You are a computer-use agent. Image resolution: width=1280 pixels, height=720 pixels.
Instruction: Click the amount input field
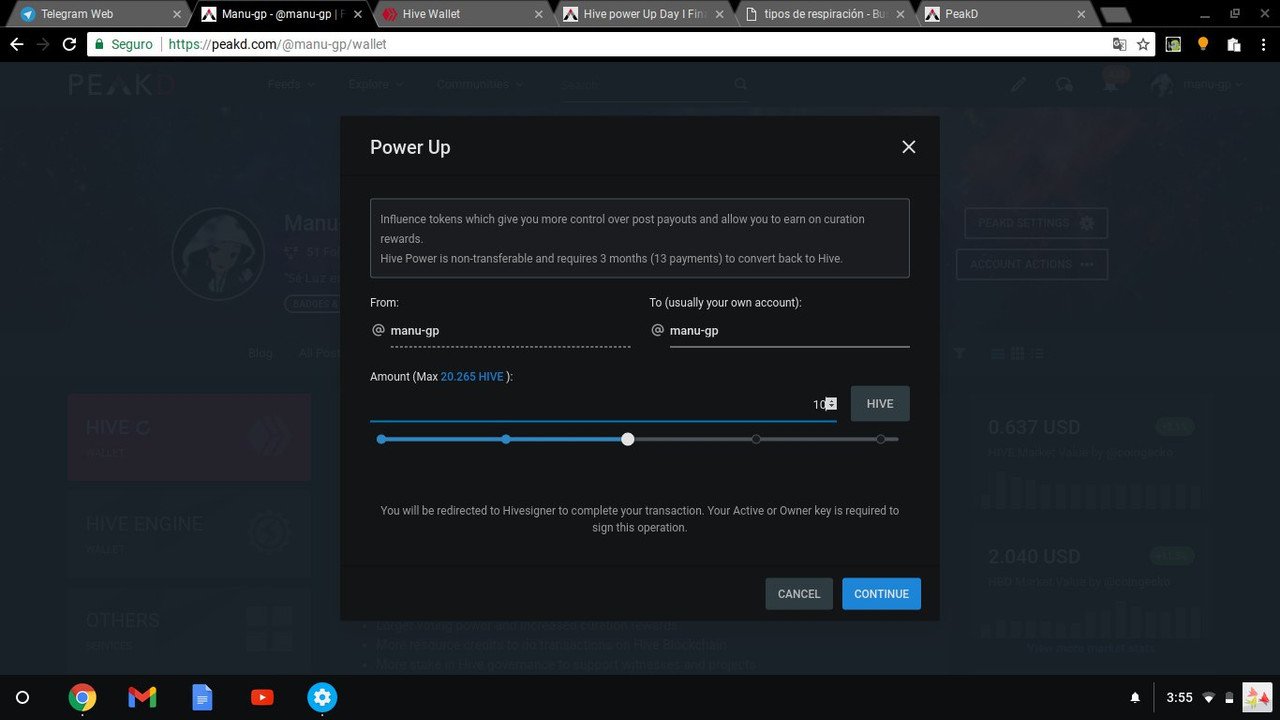[603, 404]
